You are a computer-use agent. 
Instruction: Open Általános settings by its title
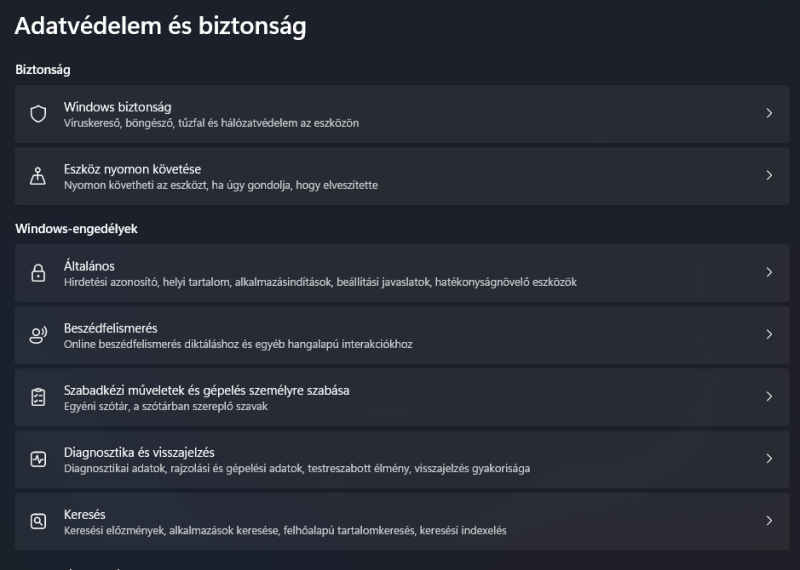click(x=89, y=265)
